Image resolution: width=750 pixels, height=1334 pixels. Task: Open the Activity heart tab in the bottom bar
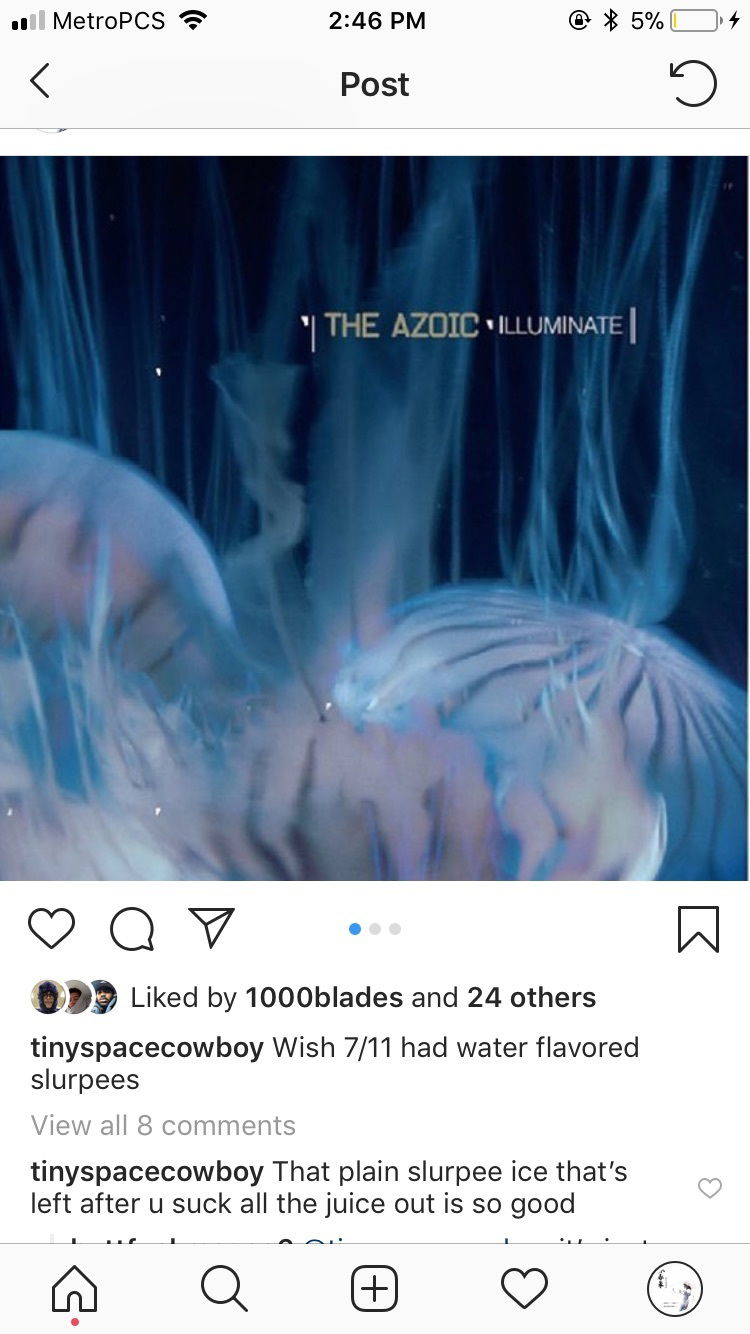524,1288
